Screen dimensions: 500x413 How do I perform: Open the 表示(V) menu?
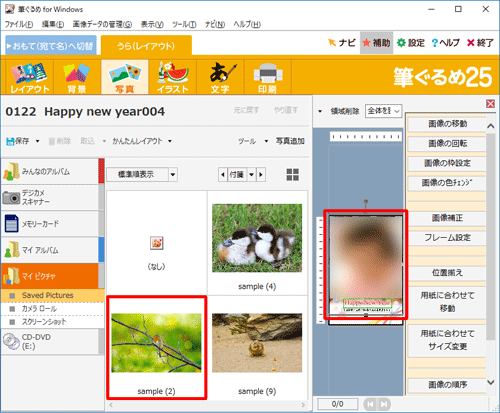(152, 24)
